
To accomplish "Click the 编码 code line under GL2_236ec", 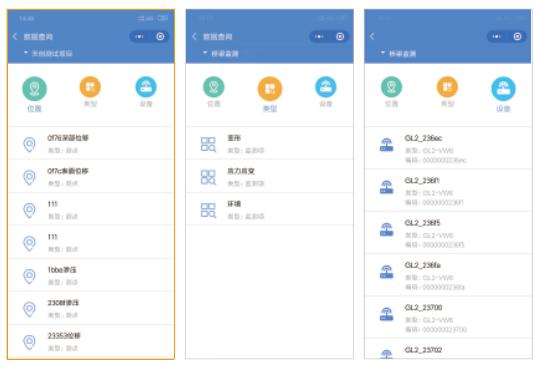I will pos(435,160).
